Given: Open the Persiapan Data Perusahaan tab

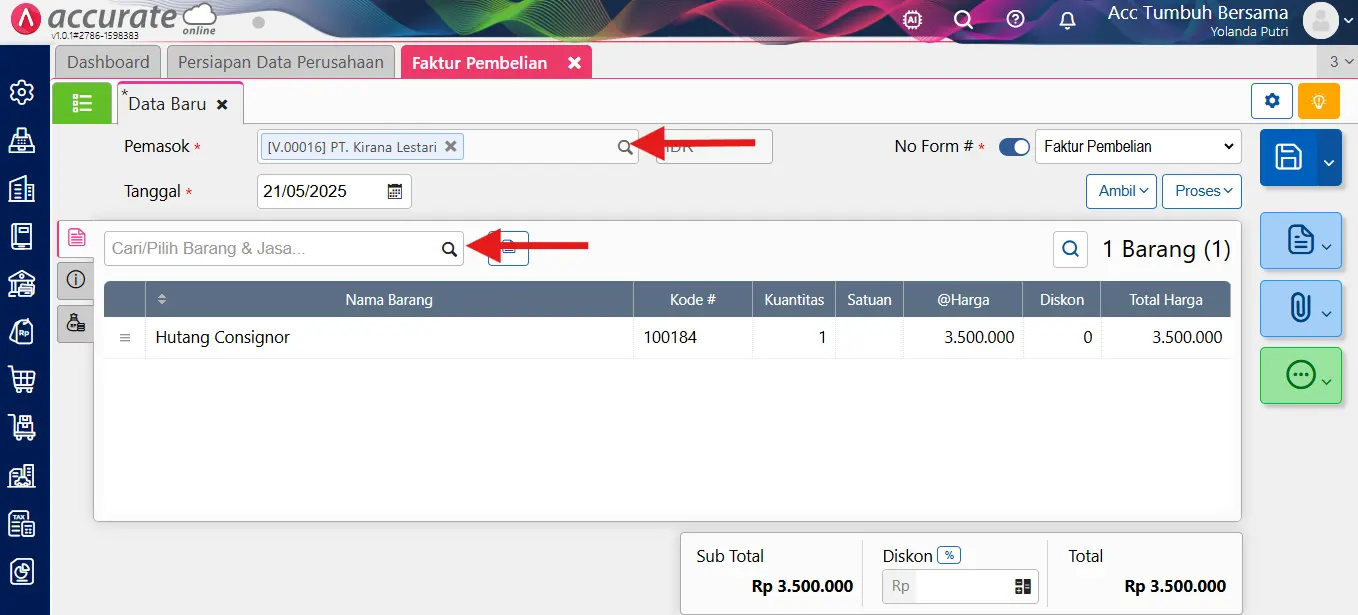Looking at the screenshot, I should point(280,61).
